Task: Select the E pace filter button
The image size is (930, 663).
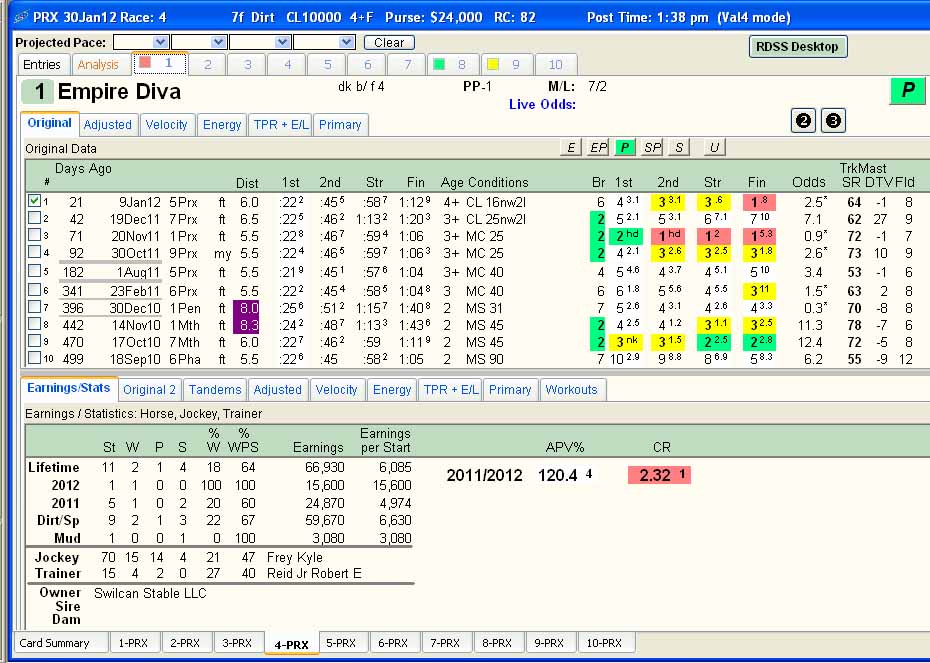Action: (x=571, y=148)
